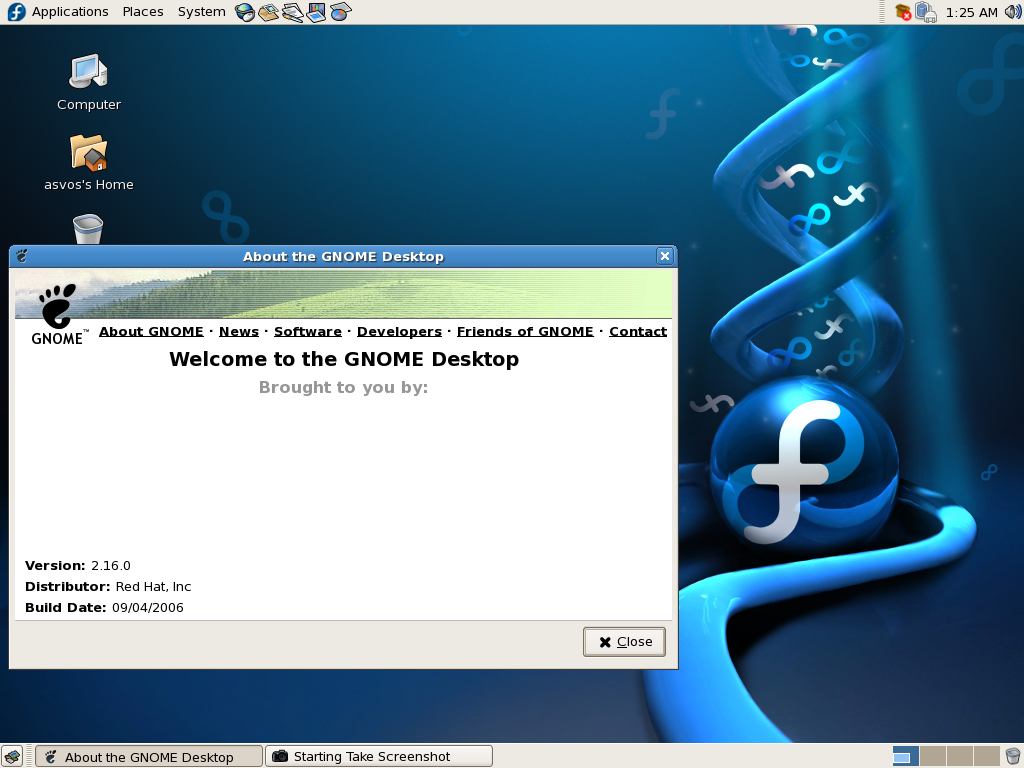Select About the GNOME Desktop taskbar entry
Viewport: 1024px width, 768px height.
coord(149,757)
